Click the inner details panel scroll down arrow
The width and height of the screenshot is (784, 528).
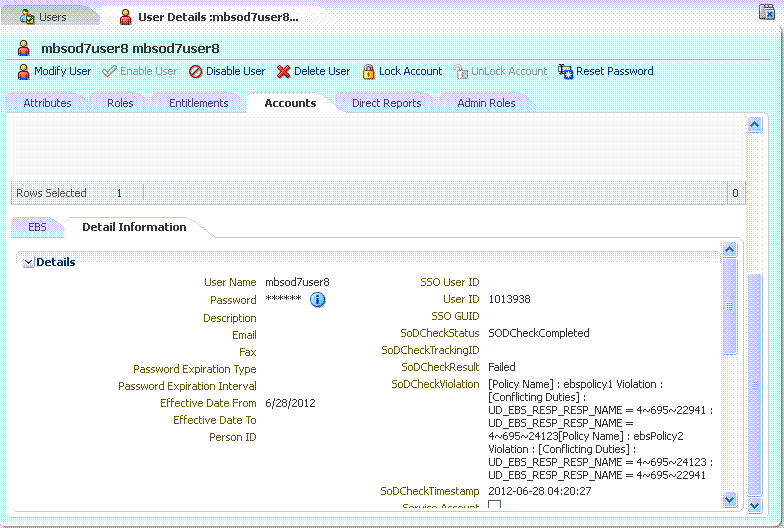pyautogui.click(x=730, y=499)
